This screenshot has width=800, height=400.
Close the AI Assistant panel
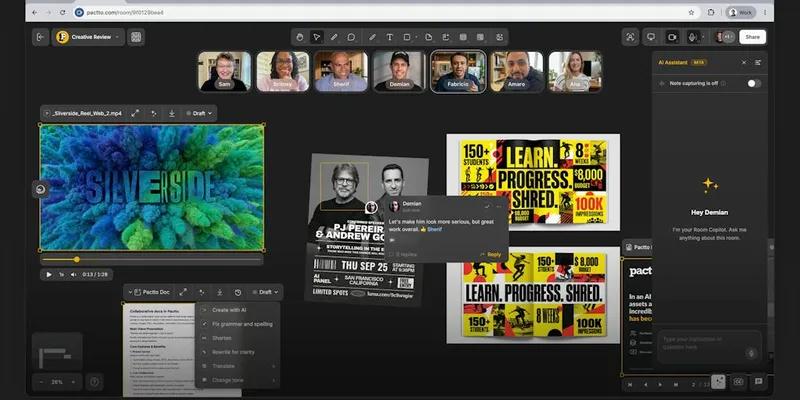[x=743, y=62]
